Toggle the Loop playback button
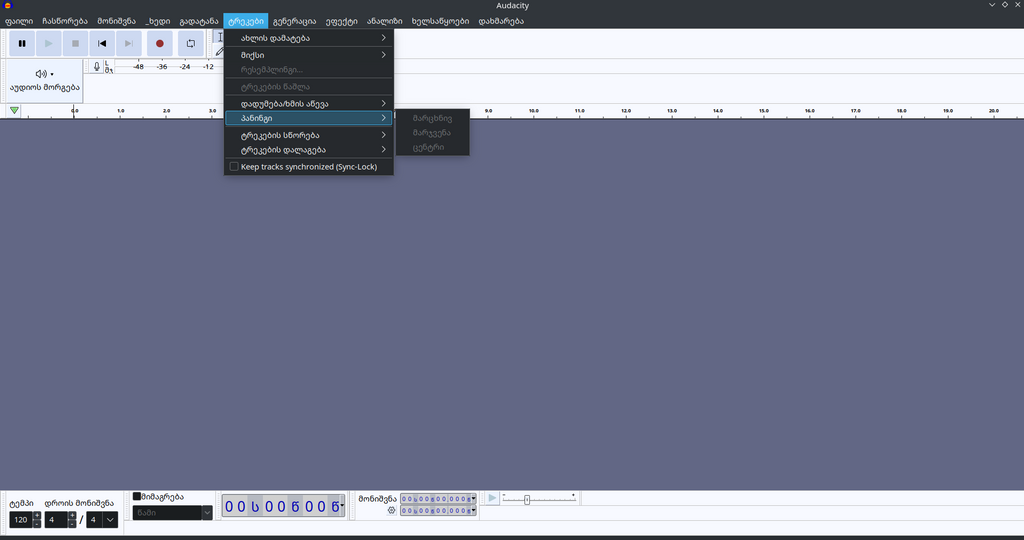 pos(191,44)
